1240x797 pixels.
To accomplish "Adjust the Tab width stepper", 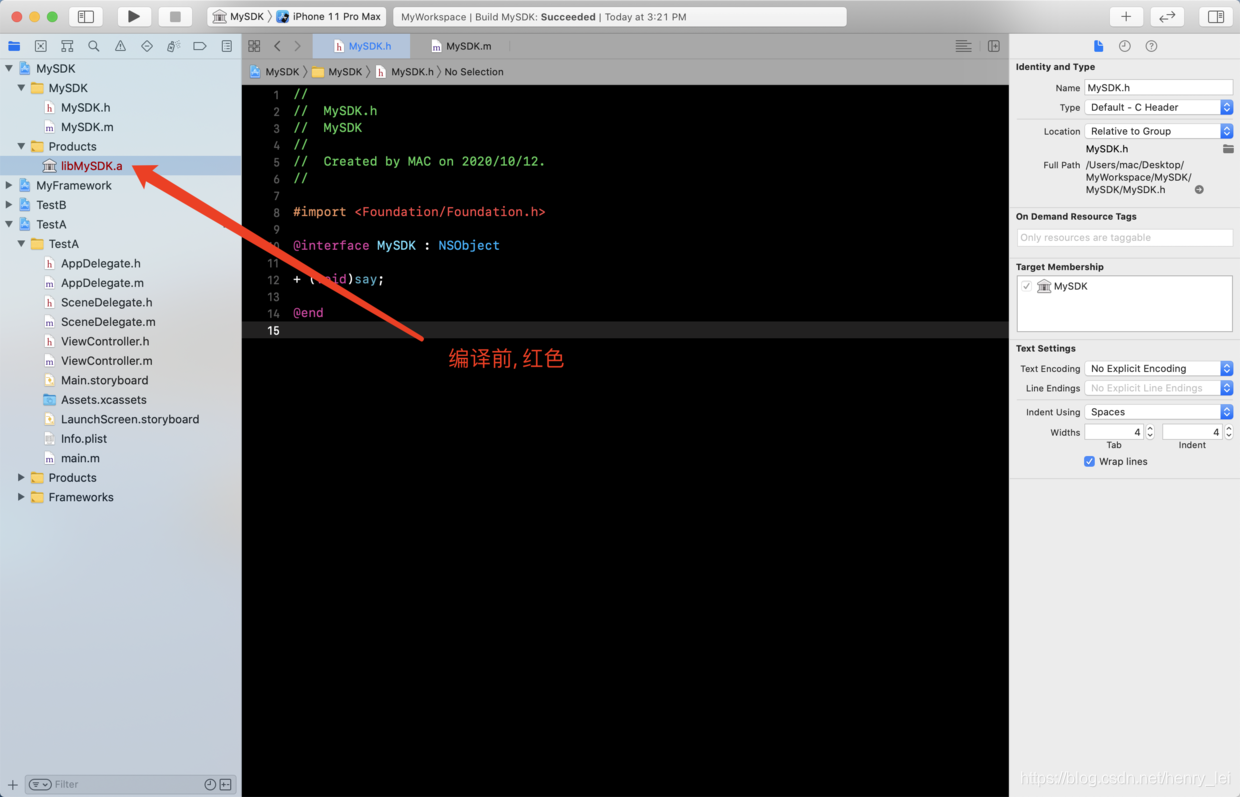I will click(x=1150, y=432).
